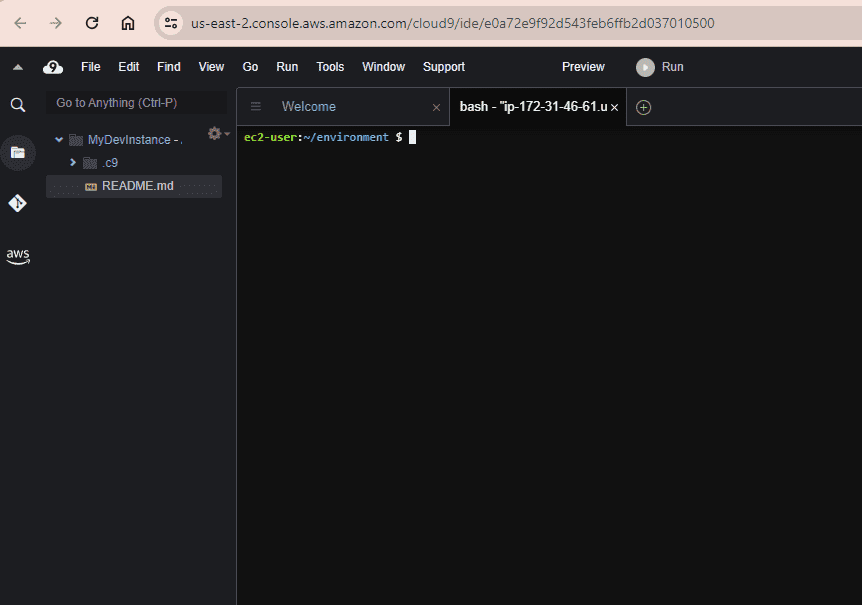Open the File menu
This screenshot has height=605, width=862.
pyautogui.click(x=91, y=67)
